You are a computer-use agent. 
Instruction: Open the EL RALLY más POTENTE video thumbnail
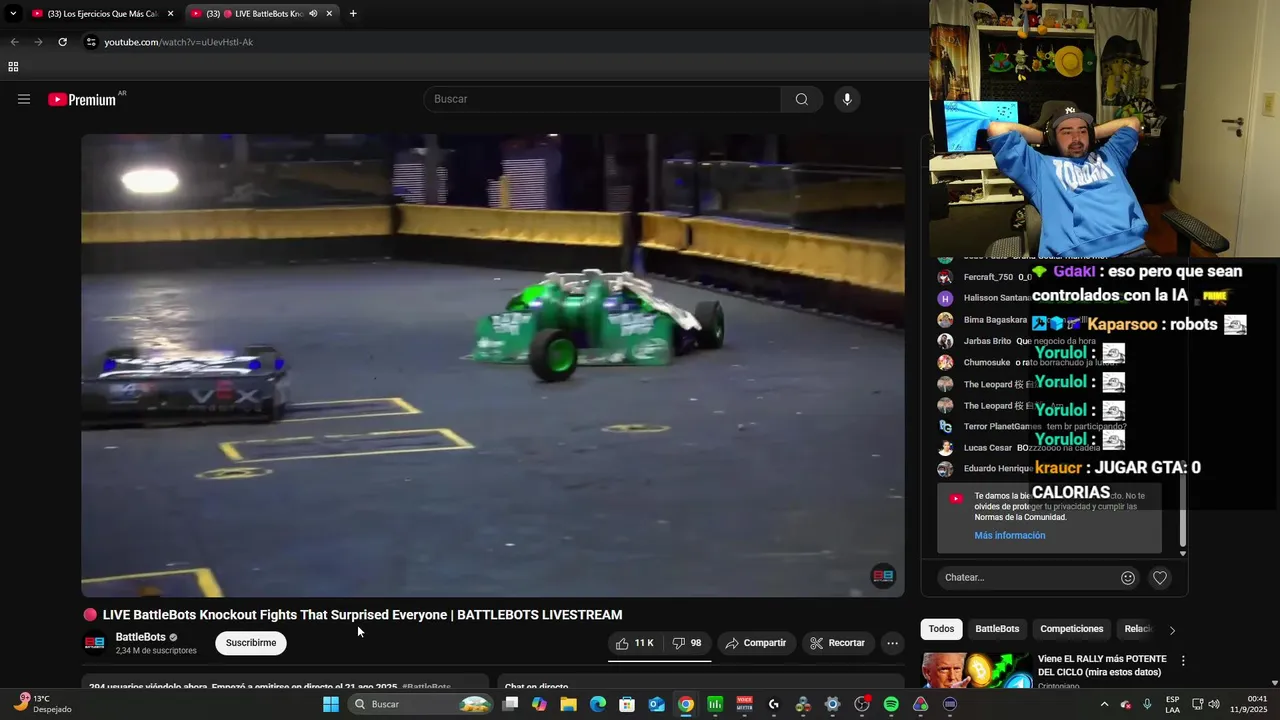pyautogui.click(x=976, y=671)
